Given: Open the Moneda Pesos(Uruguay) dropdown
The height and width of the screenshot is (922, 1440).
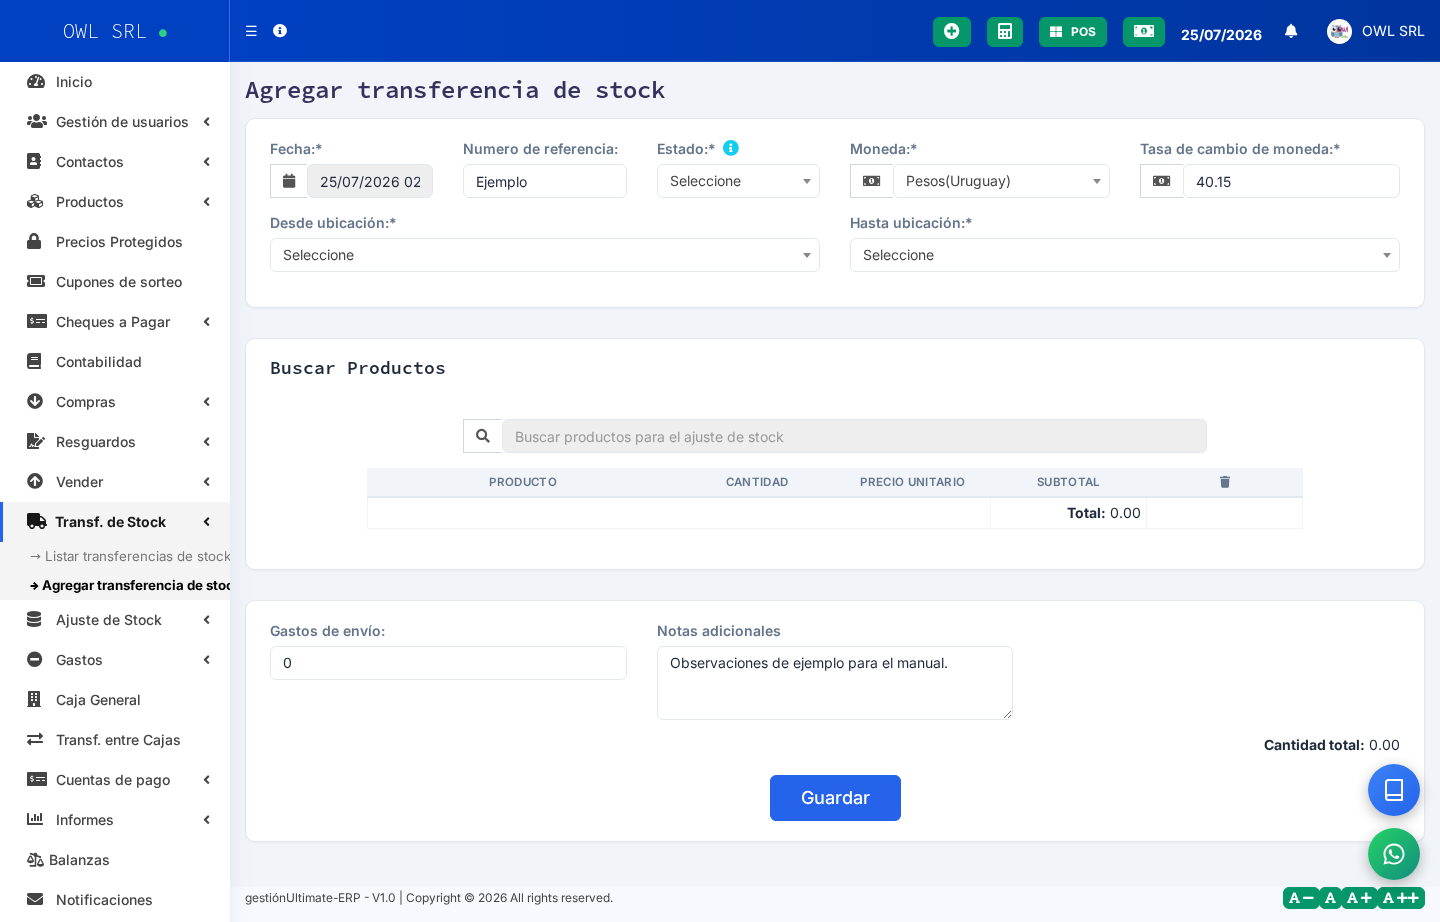Looking at the screenshot, I should click(1001, 181).
